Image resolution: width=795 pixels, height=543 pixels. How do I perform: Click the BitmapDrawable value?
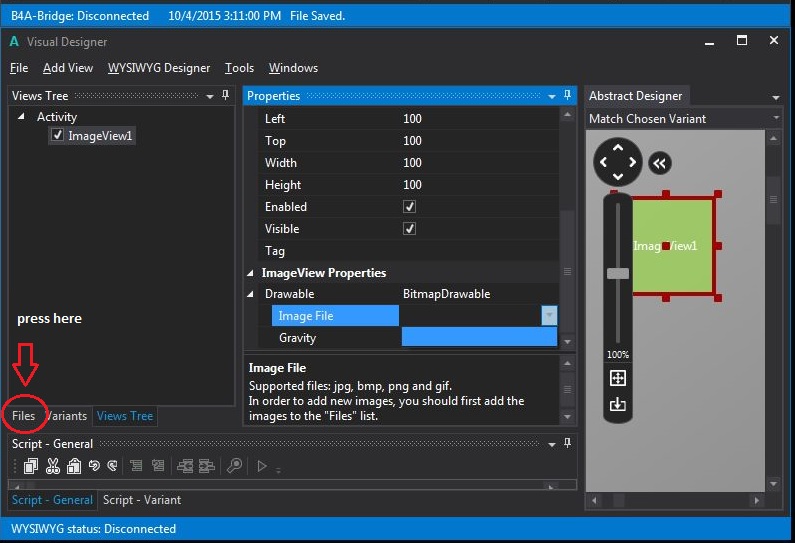click(x=446, y=294)
